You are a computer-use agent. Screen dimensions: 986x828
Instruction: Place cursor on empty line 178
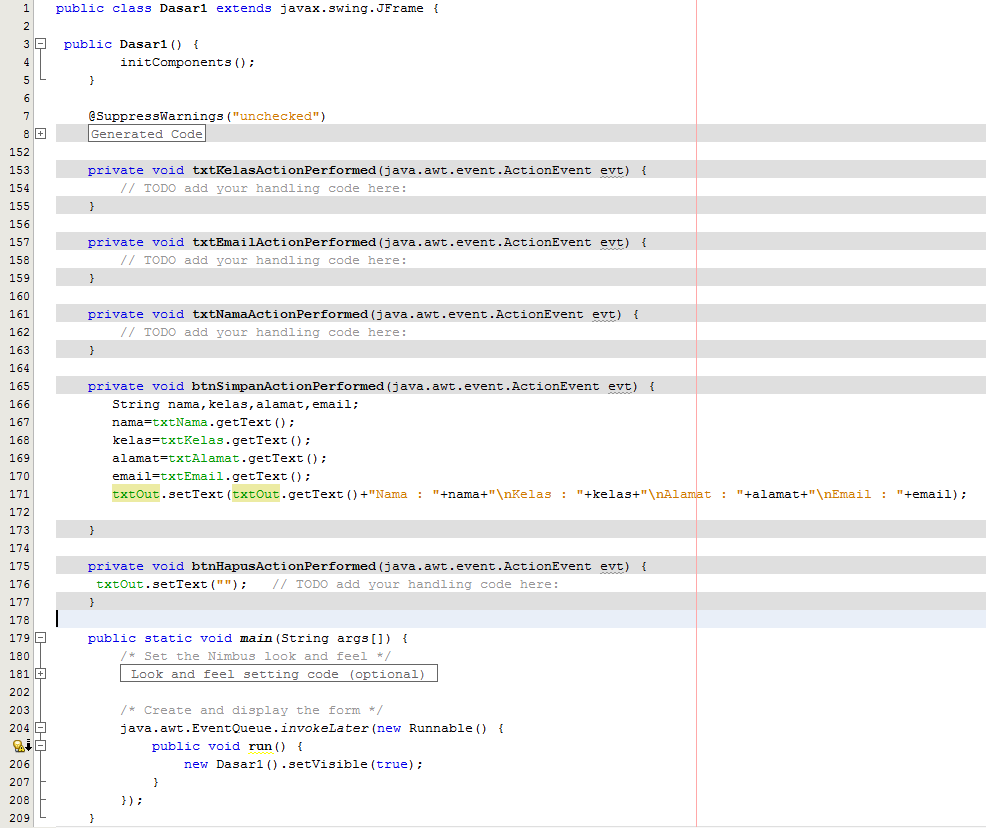click(x=521, y=620)
